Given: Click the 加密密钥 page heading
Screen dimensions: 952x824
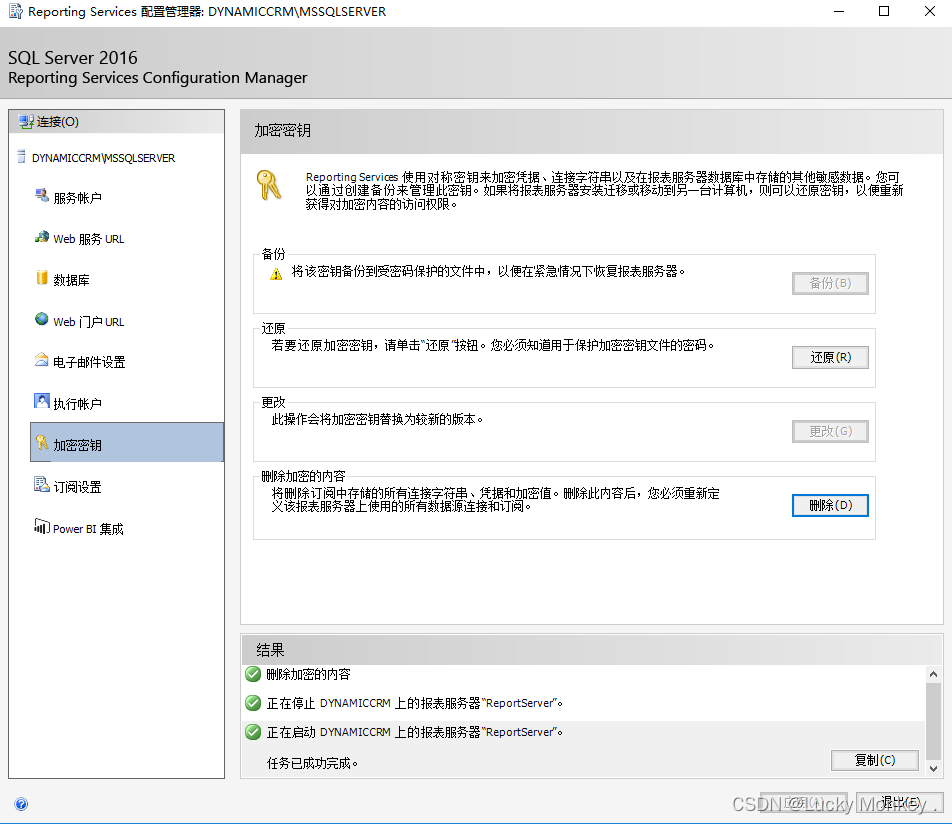Looking at the screenshot, I should click(x=282, y=131).
